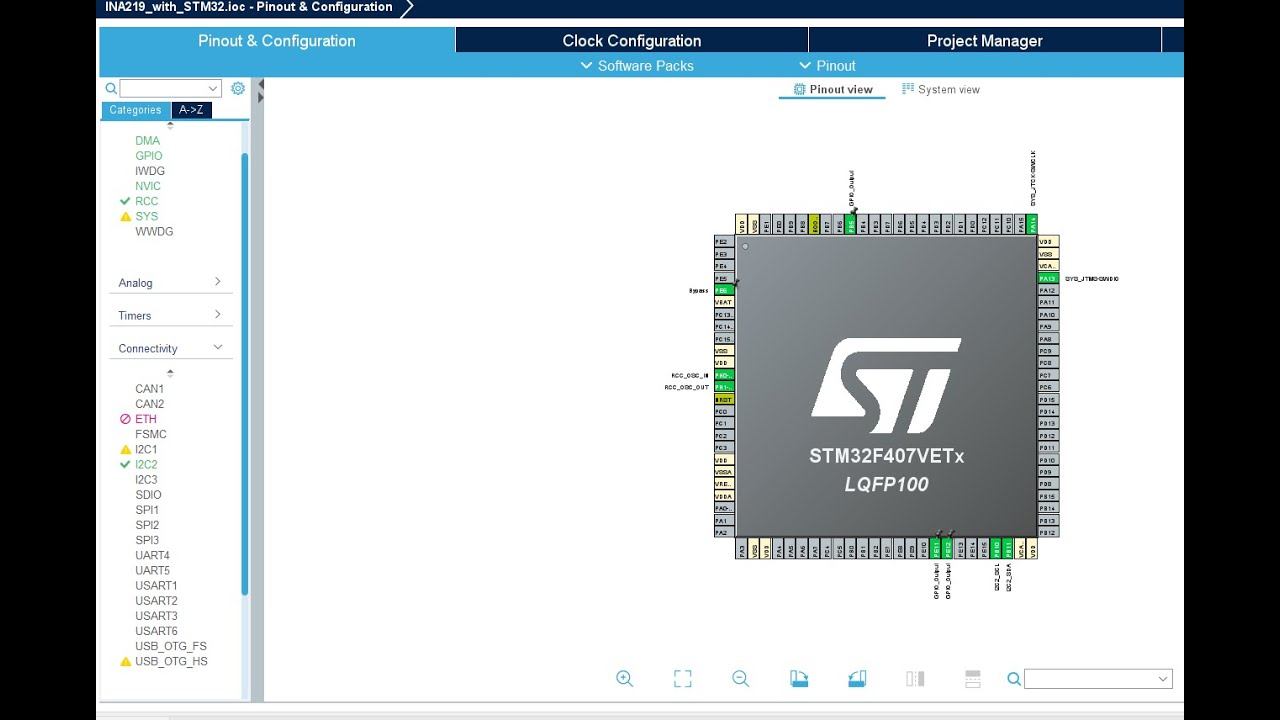Zoom out of the chip pinout
The width and height of the screenshot is (1280, 720).
coord(741,678)
